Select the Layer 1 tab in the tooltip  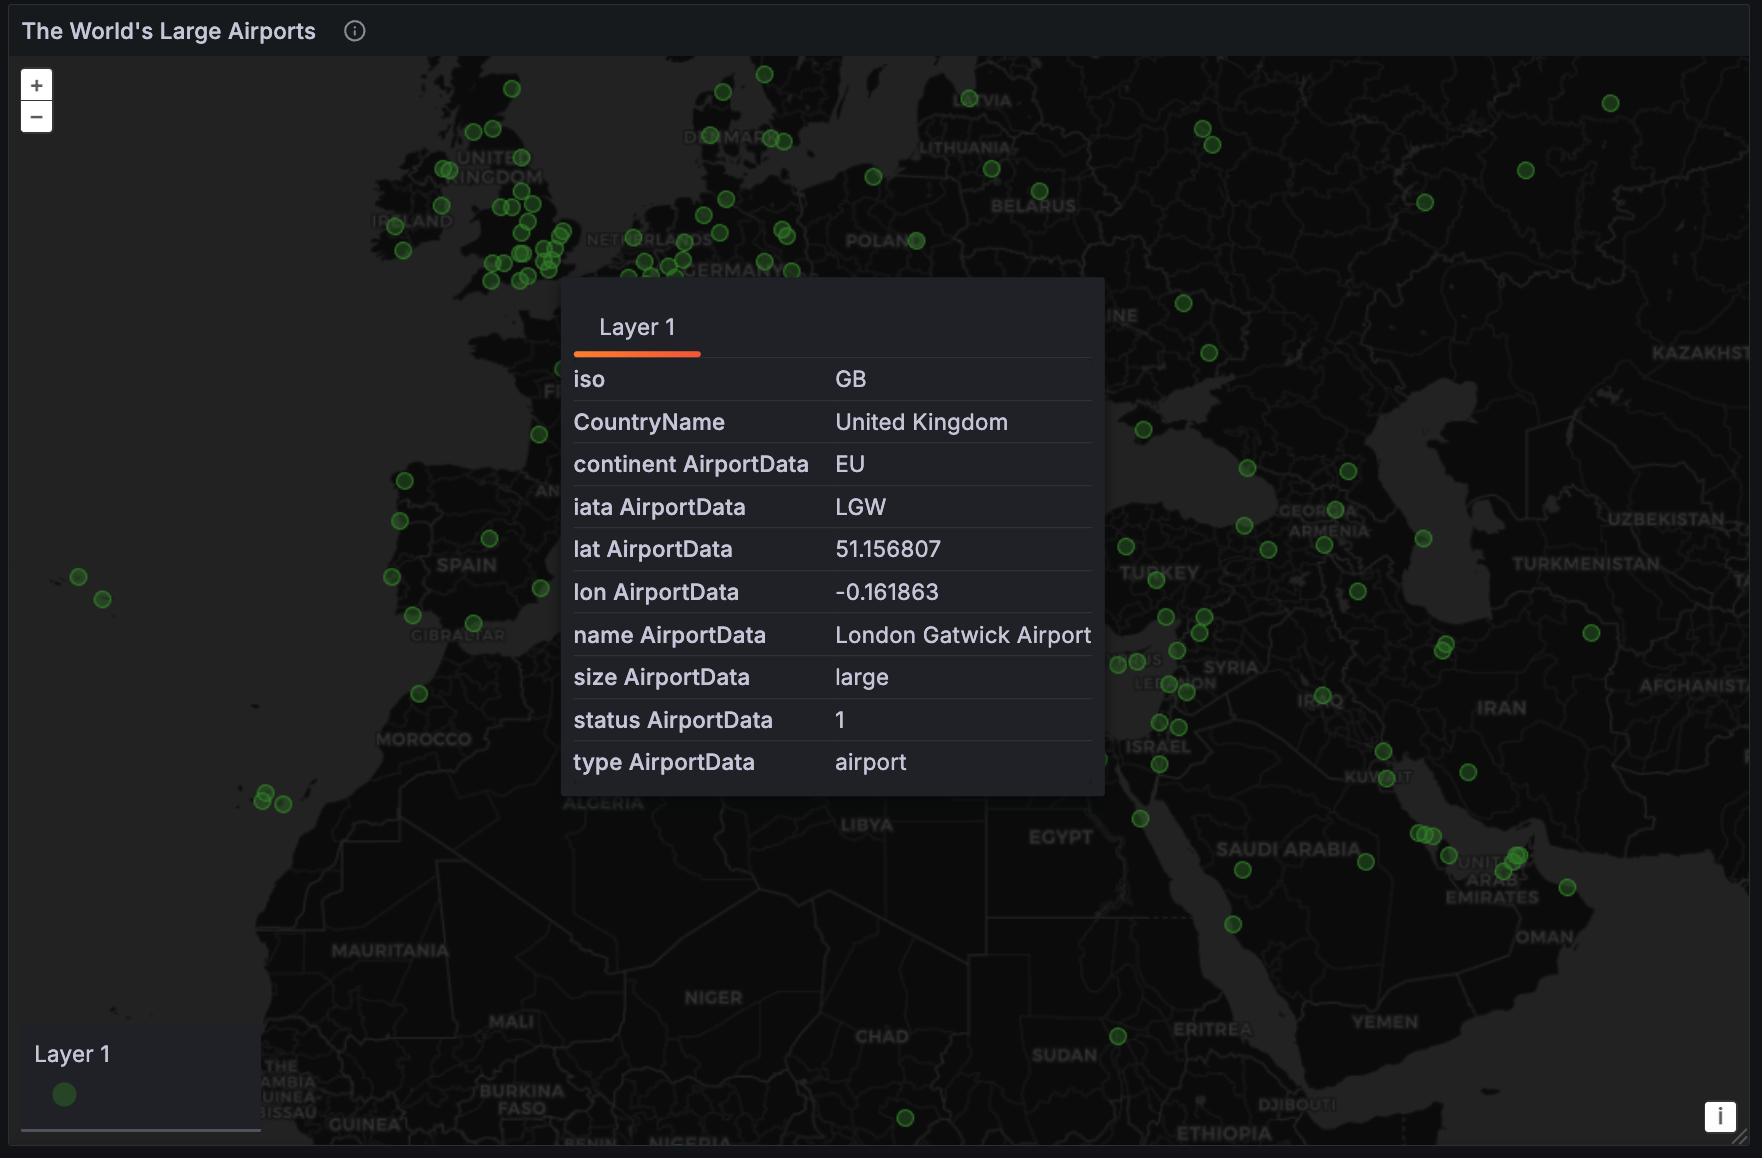click(x=637, y=327)
